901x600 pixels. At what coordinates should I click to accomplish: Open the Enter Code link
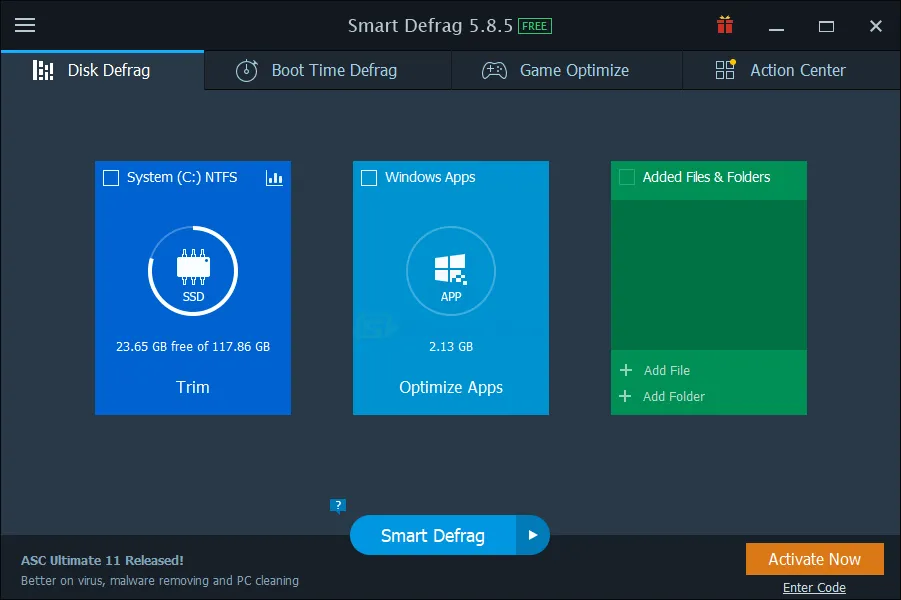(x=814, y=587)
